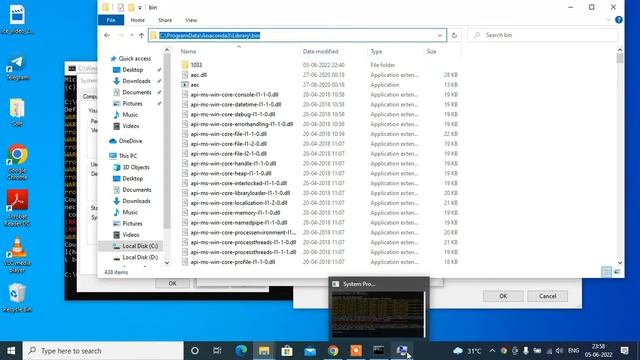Open Recycle Bin on desktop
The image size is (640, 360).
point(17,298)
